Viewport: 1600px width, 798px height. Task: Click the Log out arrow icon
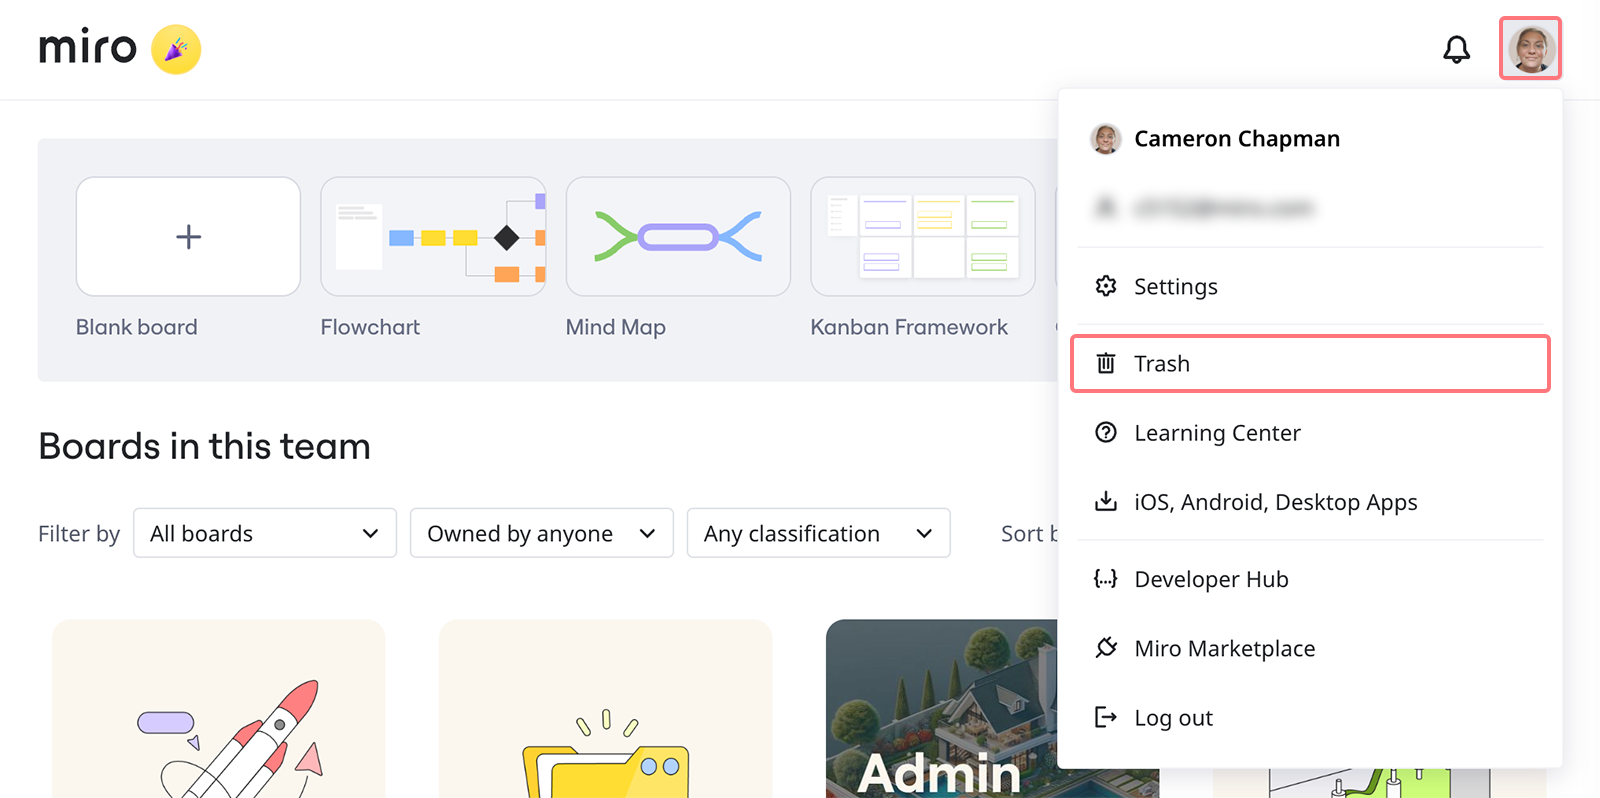1105,717
